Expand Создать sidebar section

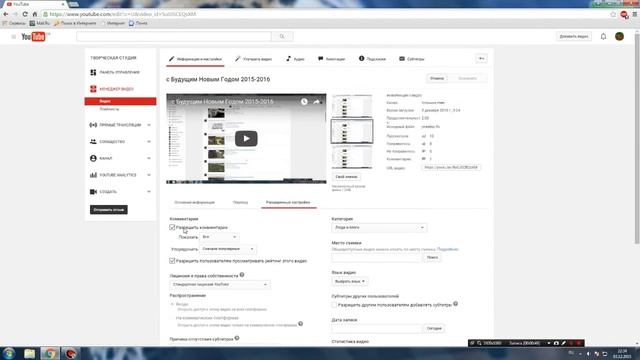point(149,191)
